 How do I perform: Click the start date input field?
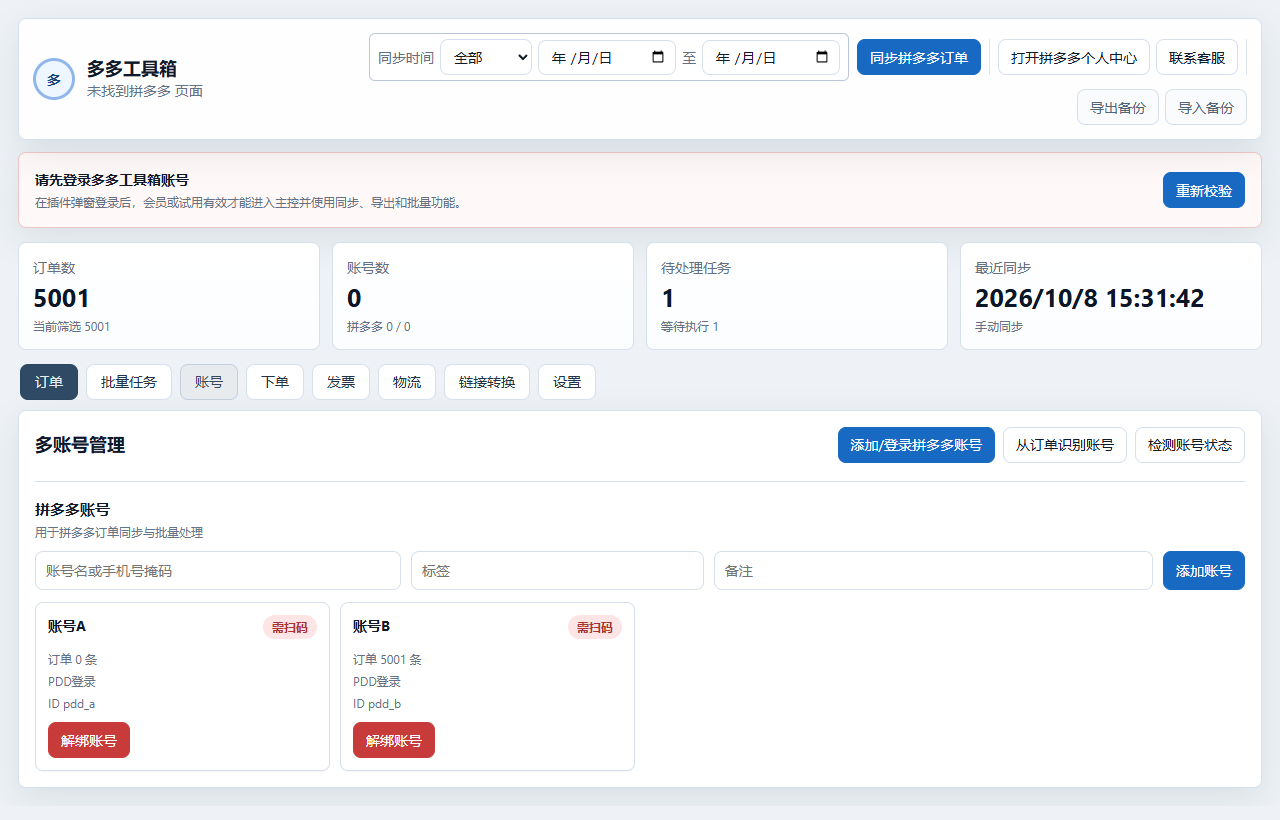pyautogui.click(x=607, y=57)
